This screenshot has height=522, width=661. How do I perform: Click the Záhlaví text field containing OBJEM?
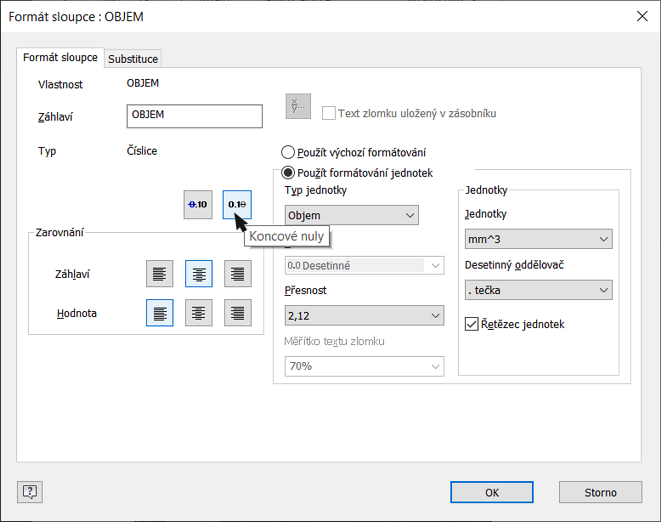tap(195, 116)
